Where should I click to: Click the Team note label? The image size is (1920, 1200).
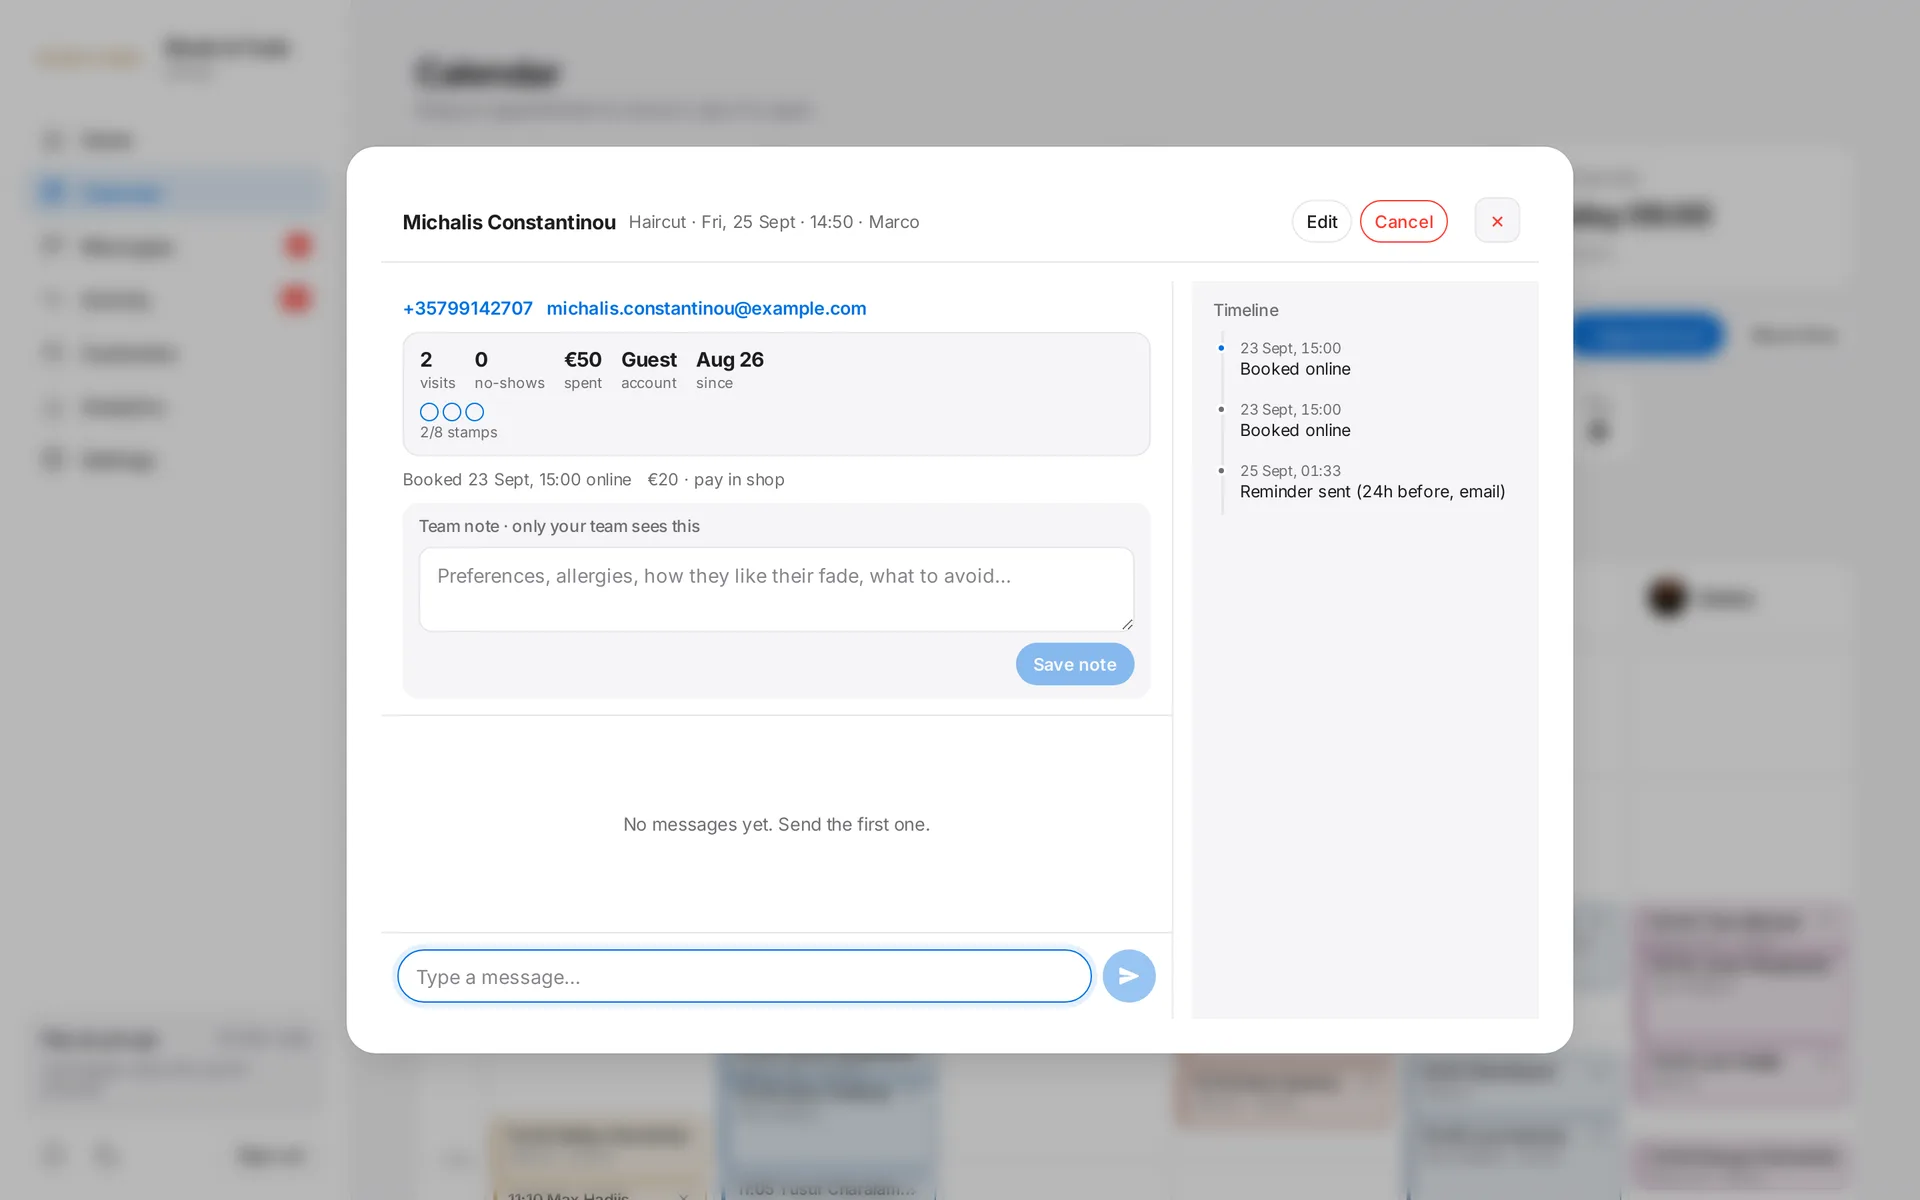click(x=559, y=526)
